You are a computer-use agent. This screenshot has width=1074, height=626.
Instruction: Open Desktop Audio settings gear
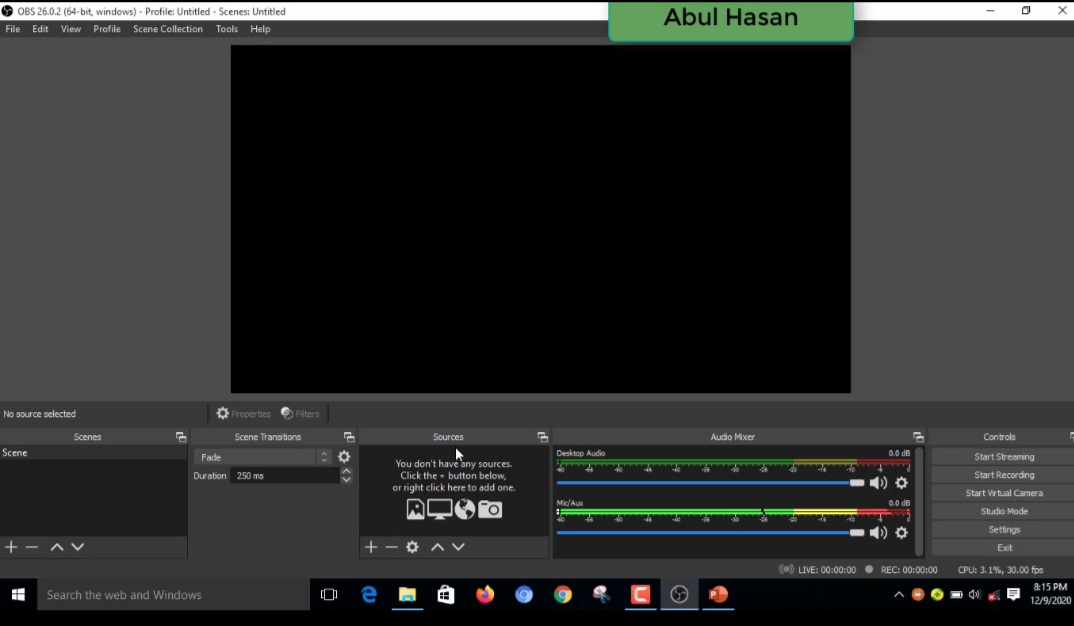click(901, 483)
